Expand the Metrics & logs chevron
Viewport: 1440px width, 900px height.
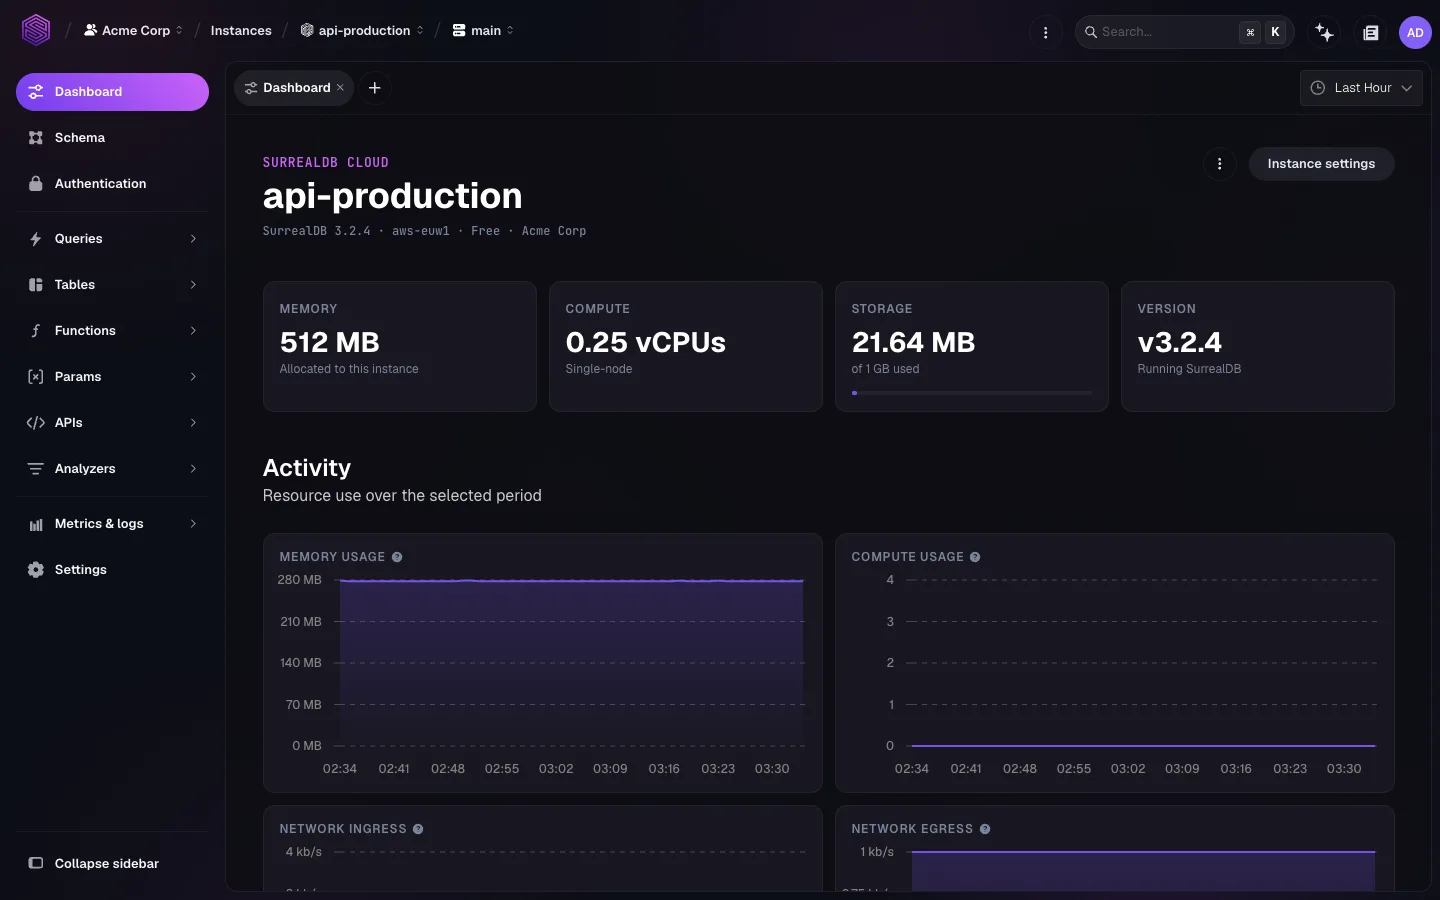click(193, 524)
